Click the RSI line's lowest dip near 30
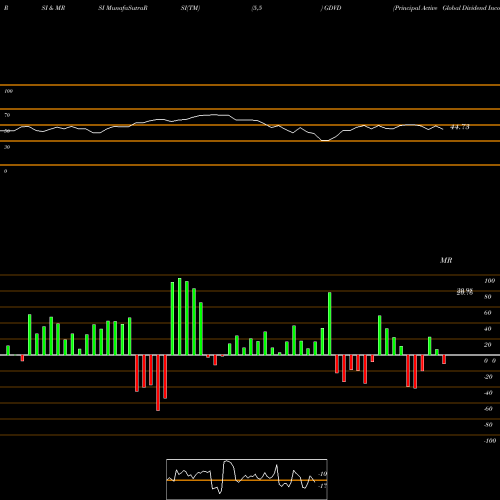The width and height of the screenshot is (500, 500). tap(325, 141)
